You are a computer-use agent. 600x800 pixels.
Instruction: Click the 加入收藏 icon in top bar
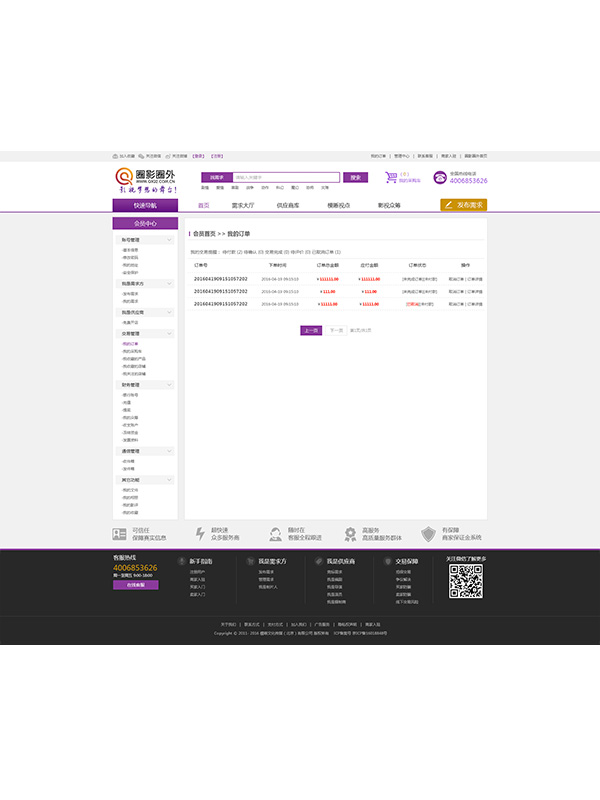(115, 156)
